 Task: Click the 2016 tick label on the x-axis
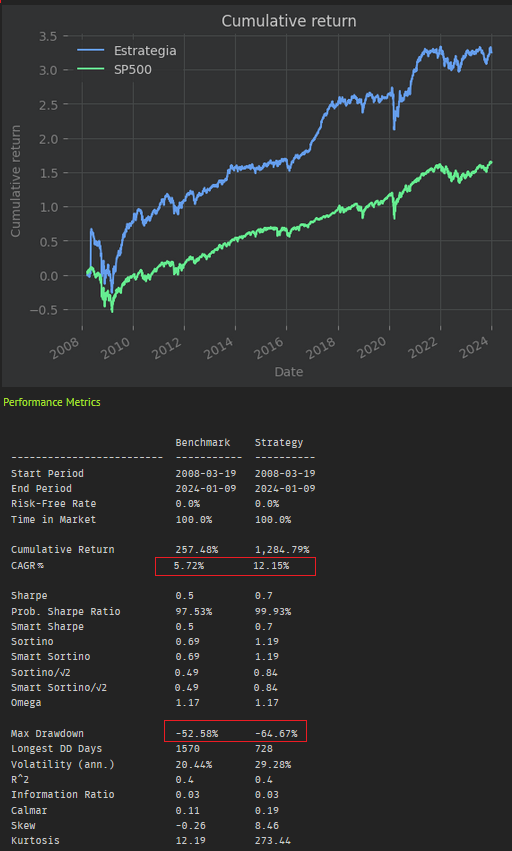point(271,348)
